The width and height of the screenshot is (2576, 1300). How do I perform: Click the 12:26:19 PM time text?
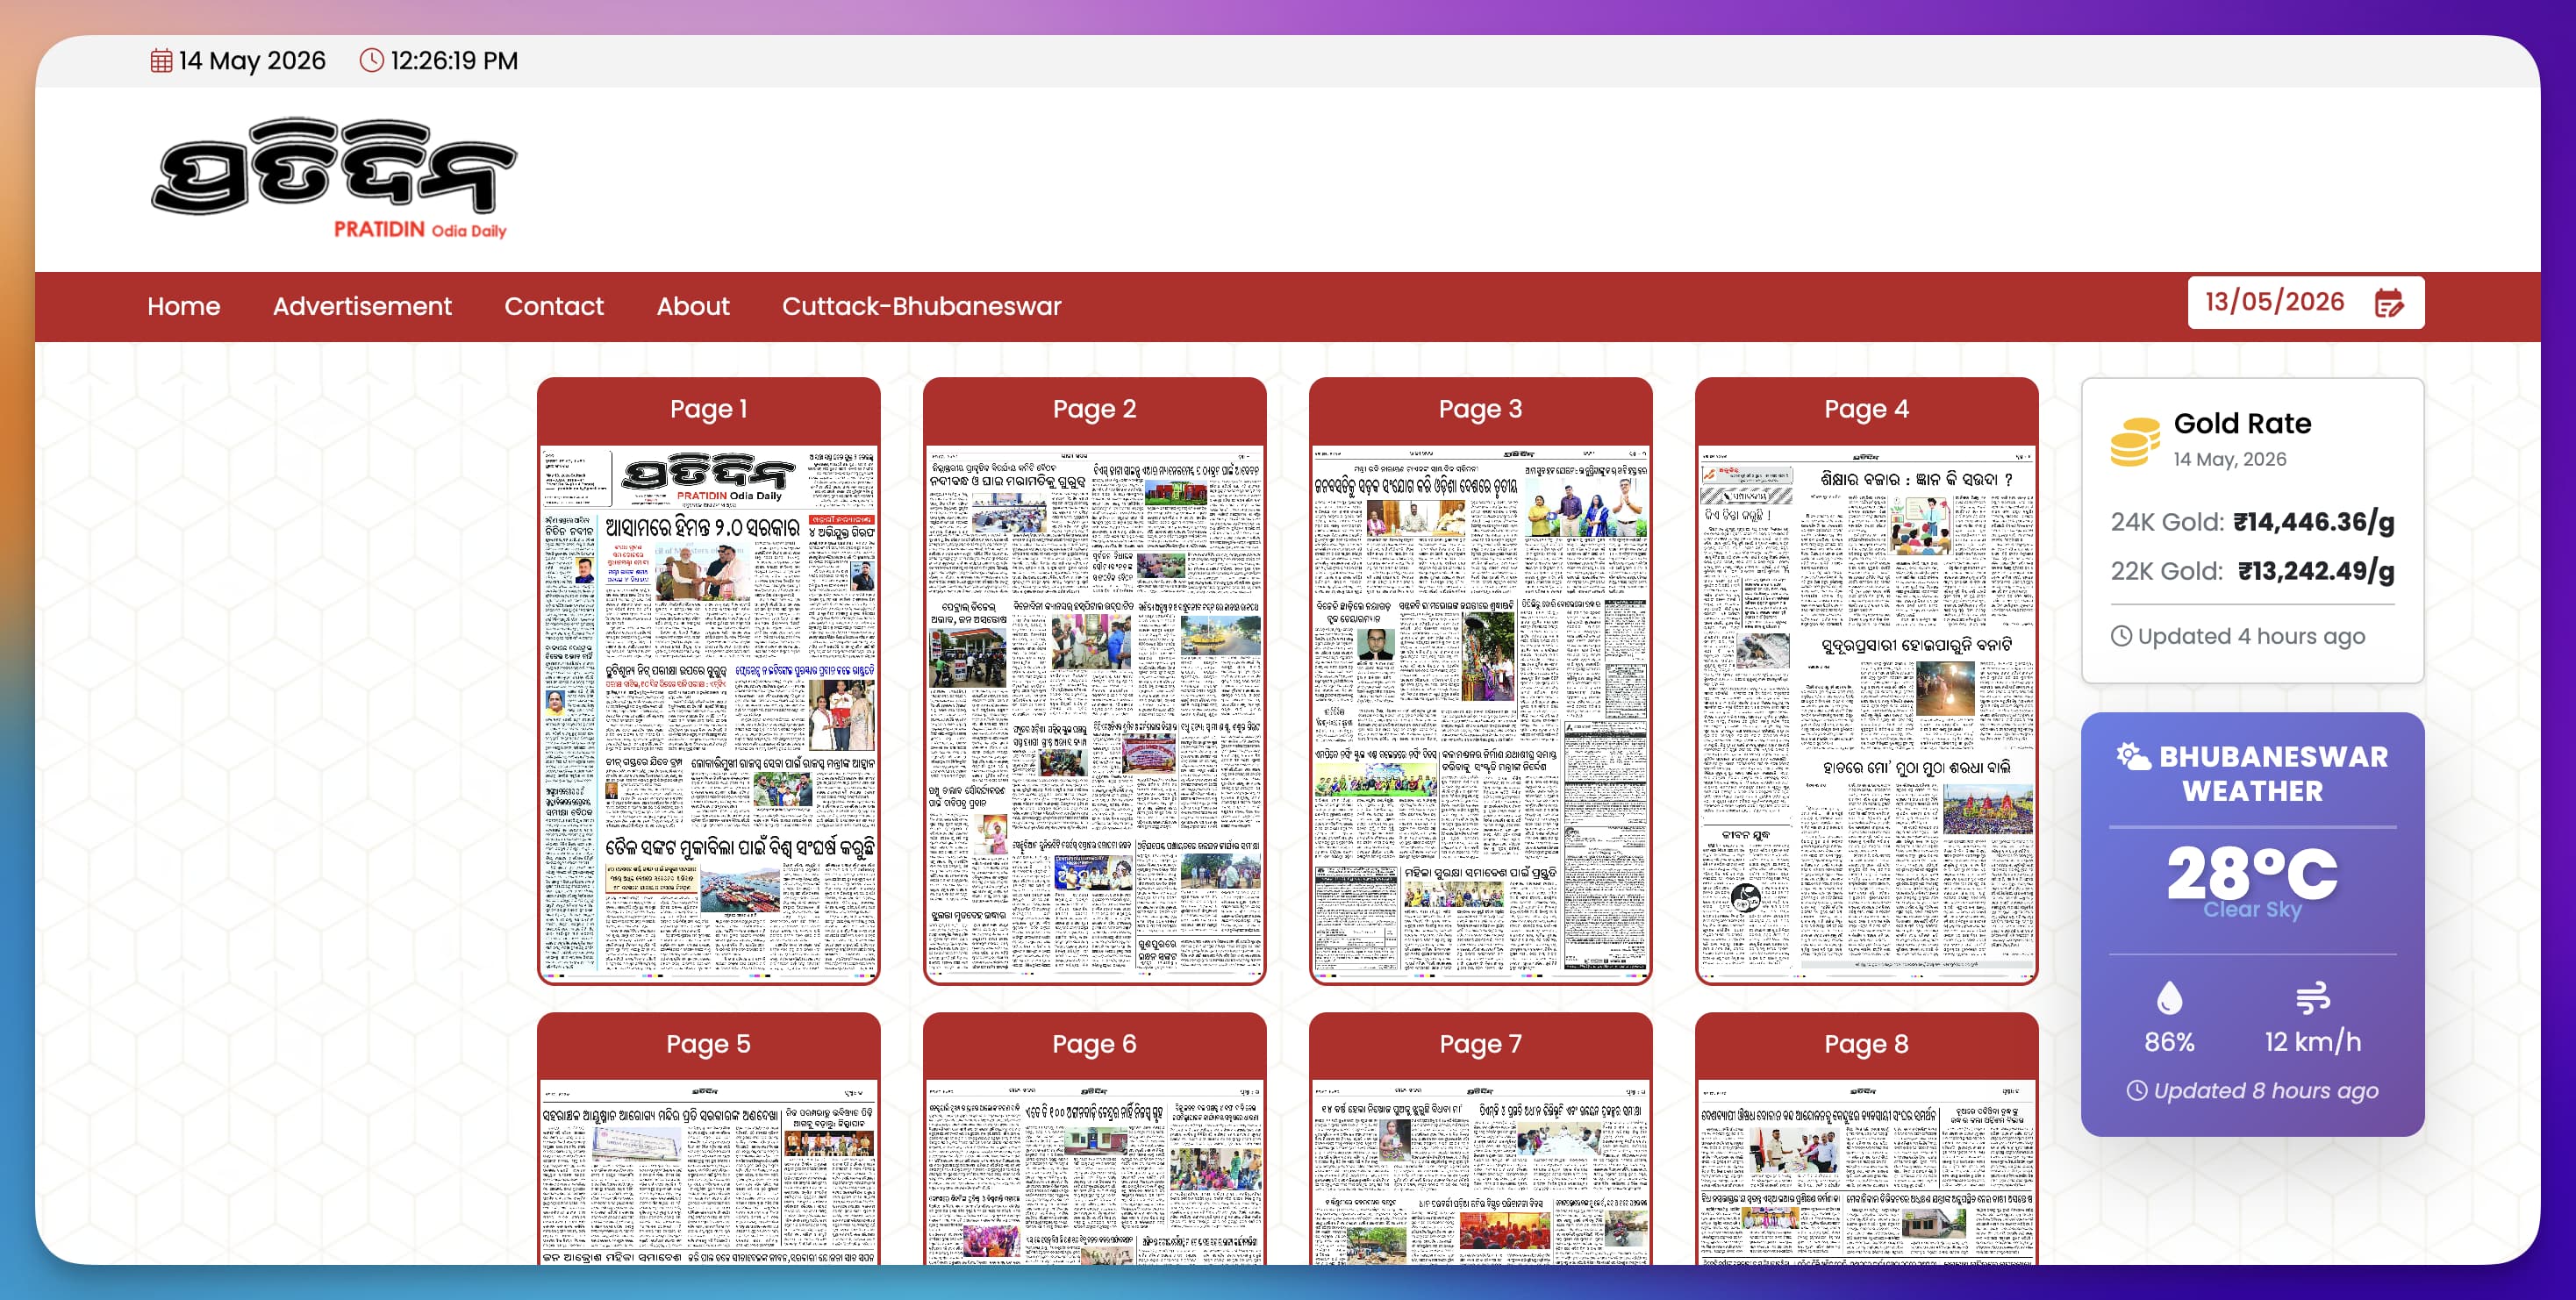454,61
